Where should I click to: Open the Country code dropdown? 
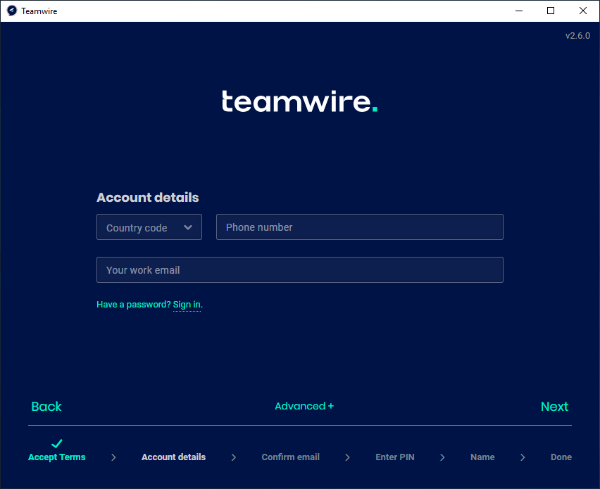(149, 228)
